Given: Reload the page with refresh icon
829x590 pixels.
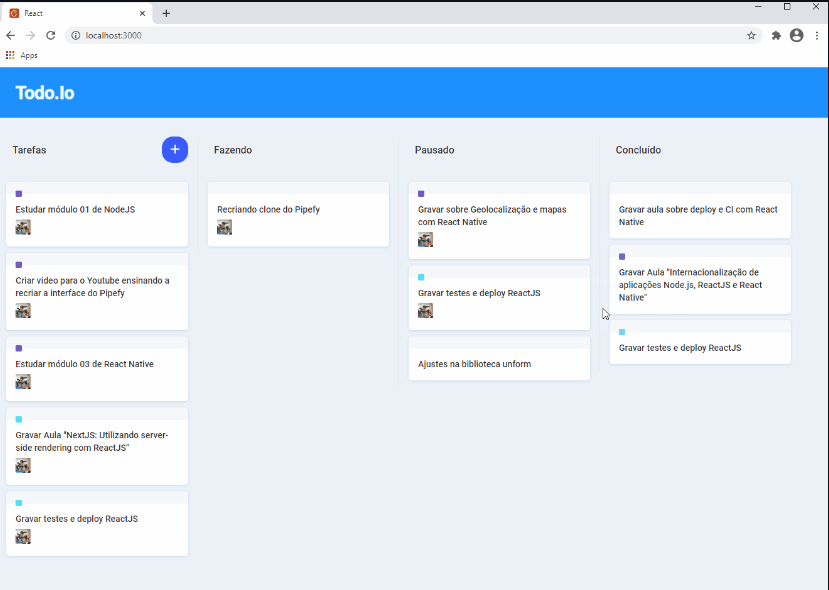Looking at the screenshot, I should point(51,35).
